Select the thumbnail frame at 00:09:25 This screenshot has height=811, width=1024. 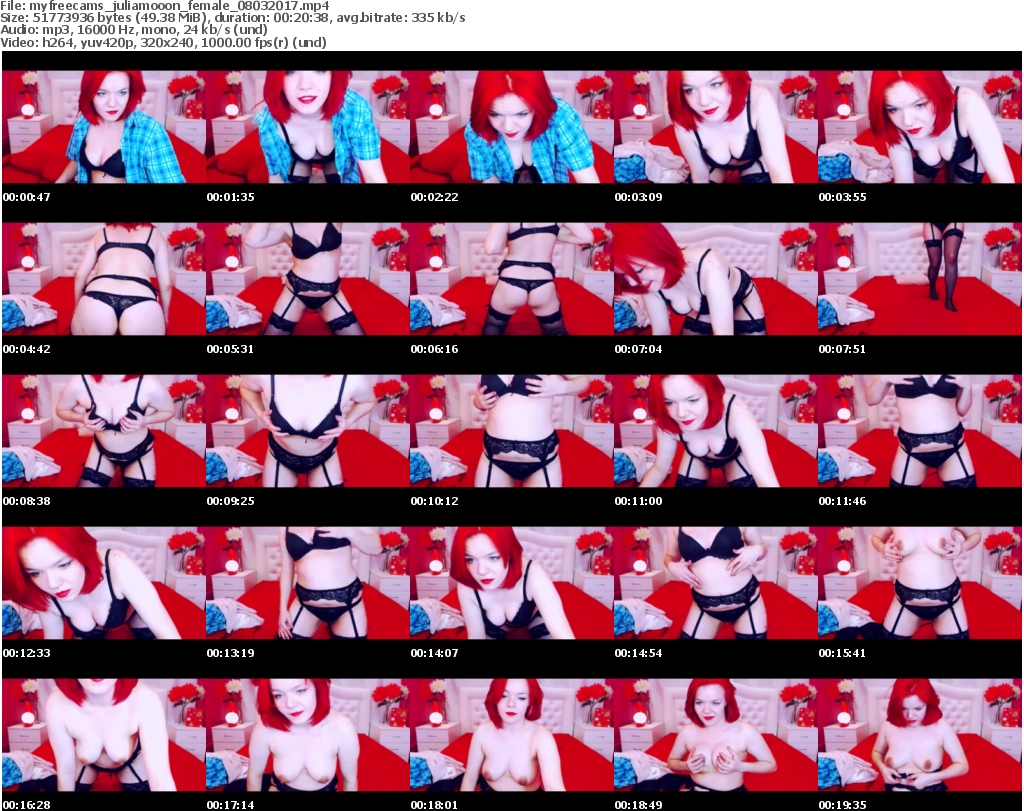(308, 431)
